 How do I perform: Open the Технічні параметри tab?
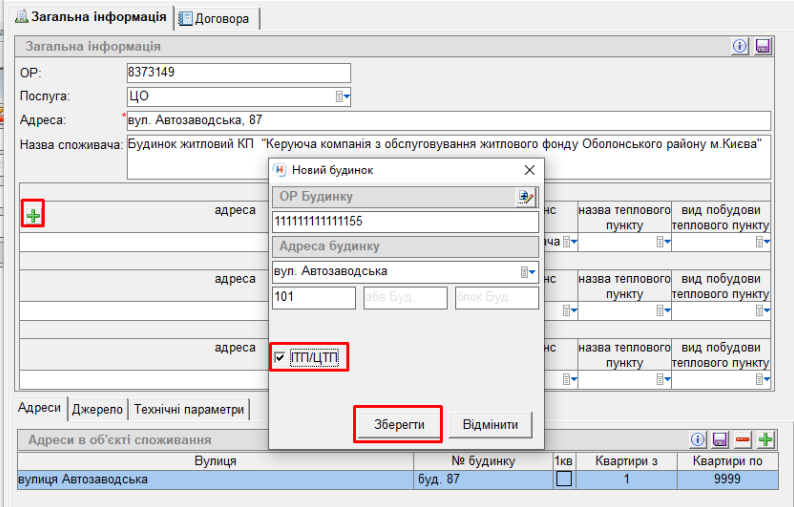(x=189, y=409)
